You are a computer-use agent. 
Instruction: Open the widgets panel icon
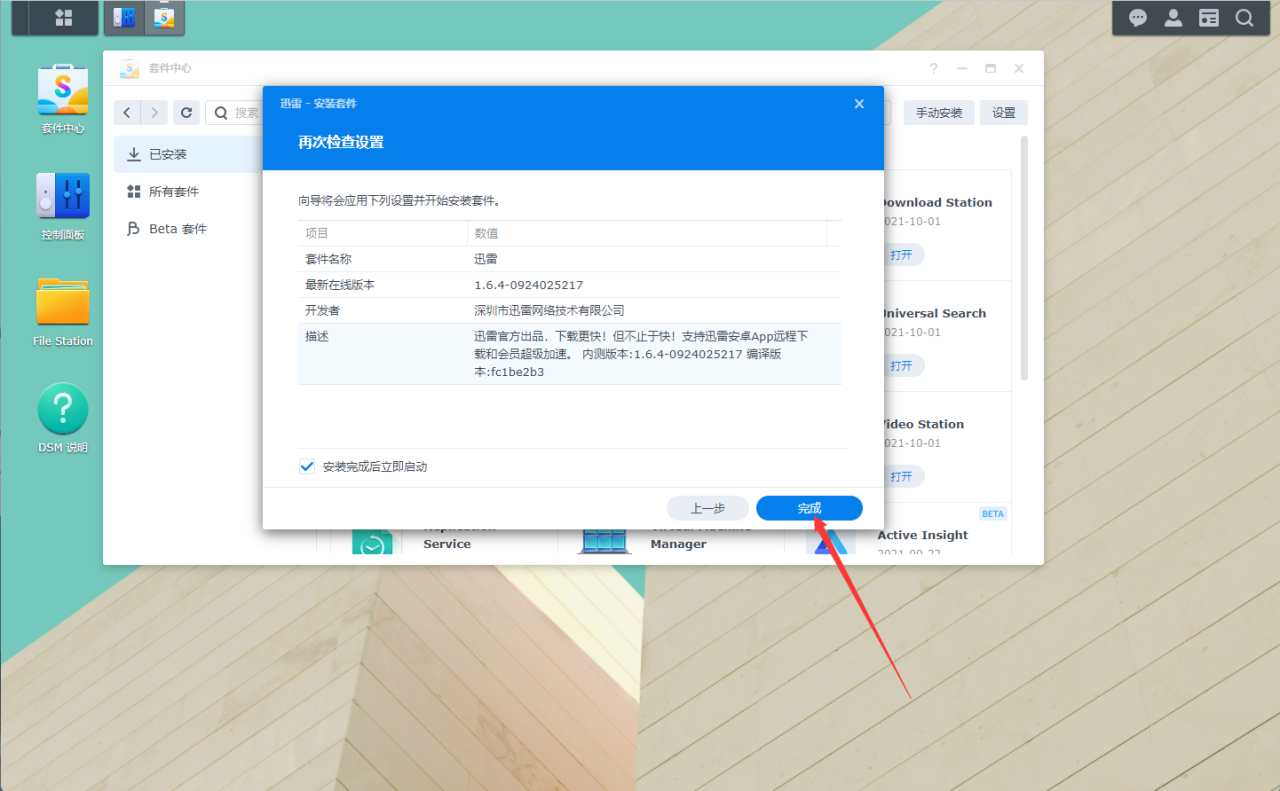click(x=1208, y=17)
